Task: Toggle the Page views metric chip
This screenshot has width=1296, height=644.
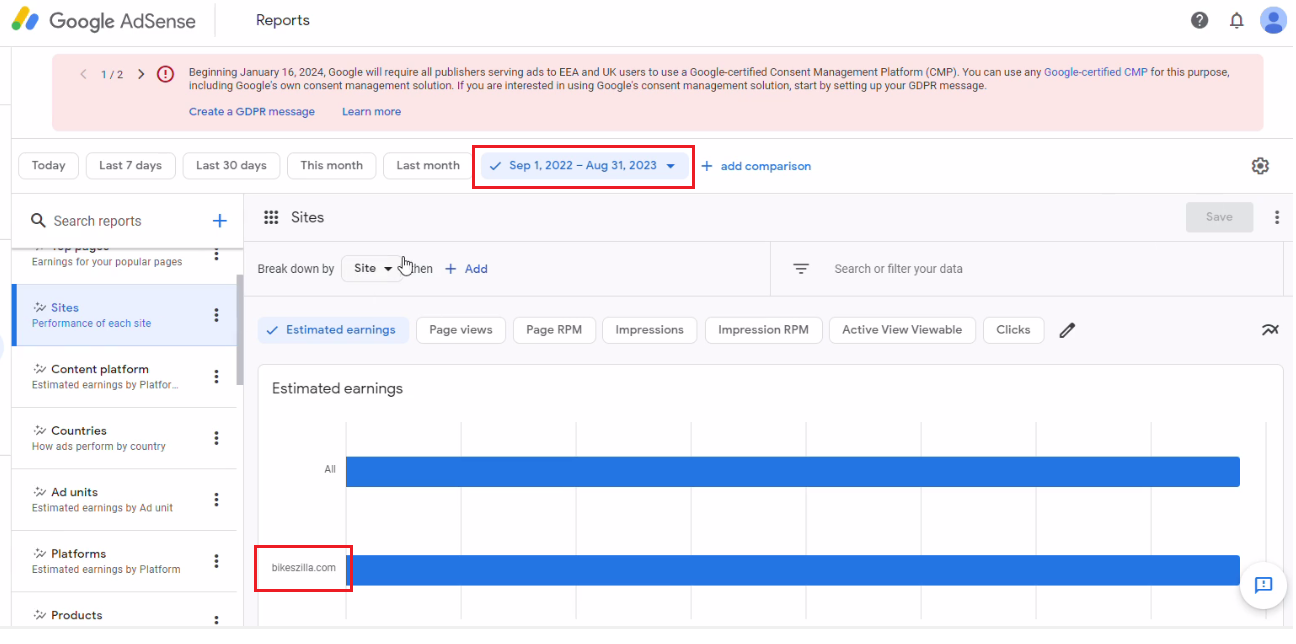Action: click(x=461, y=330)
